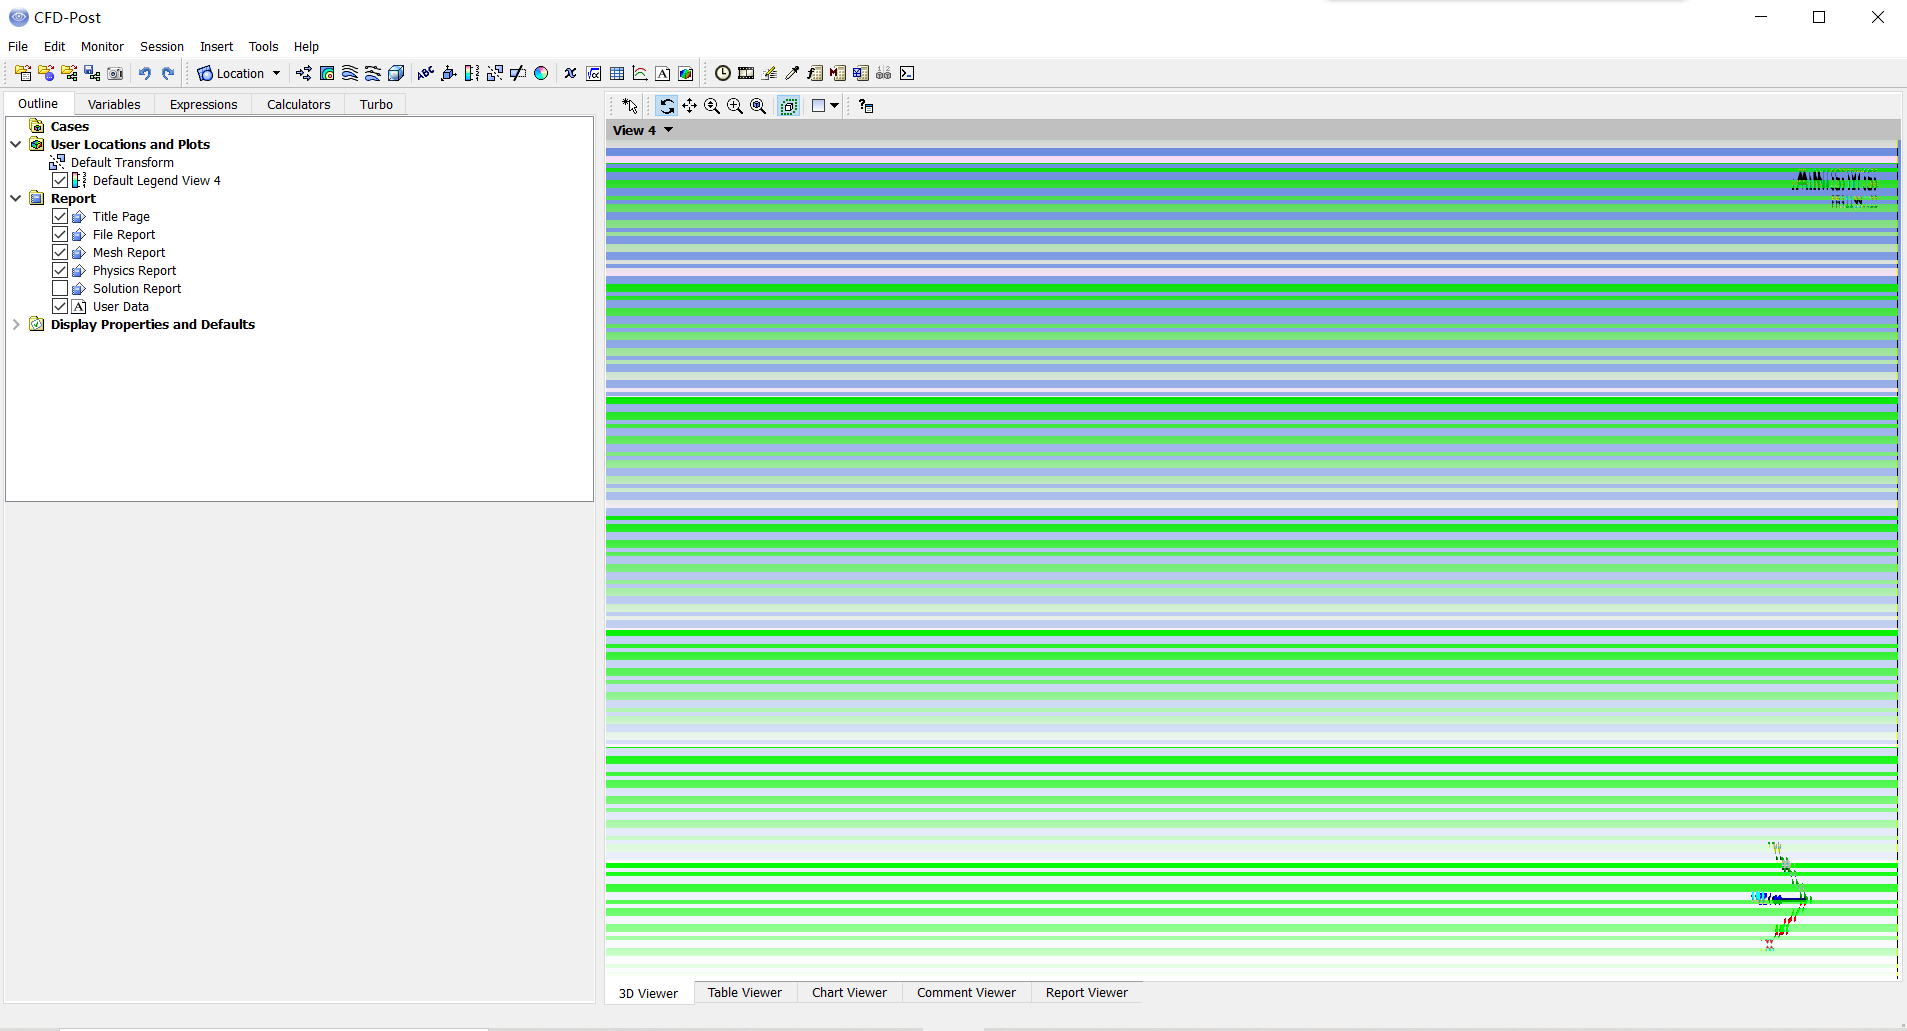Image resolution: width=1907 pixels, height=1031 pixels.
Task: Insert a Table using the grid icon
Action: [617, 73]
